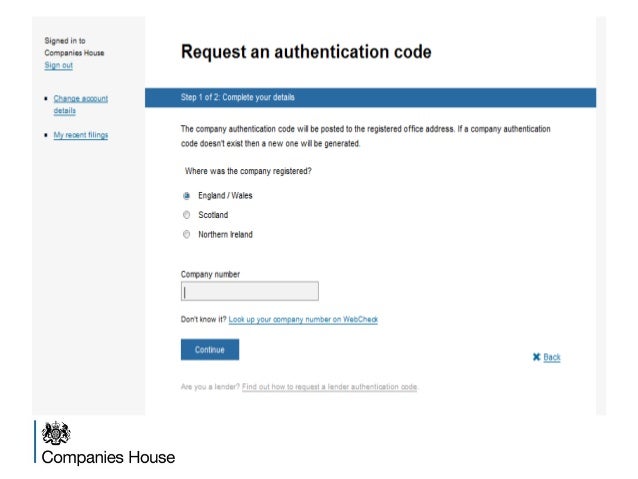Open the Back link
638x479 pixels.
552,357
